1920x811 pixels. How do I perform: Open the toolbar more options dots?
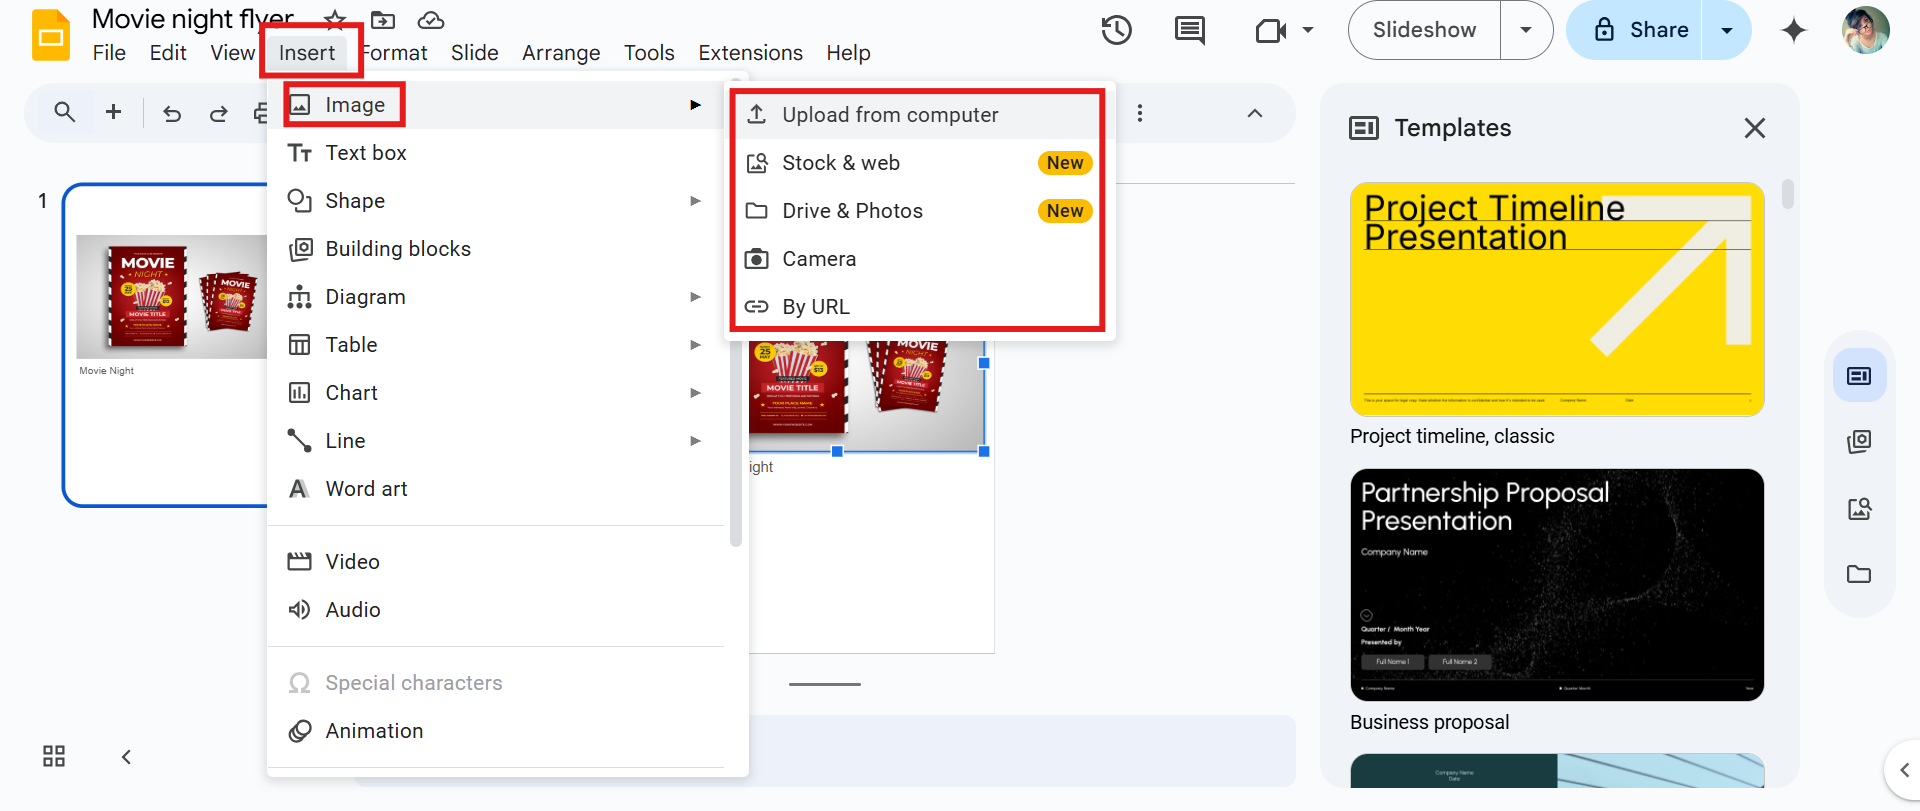click(x=1139, y=113)
